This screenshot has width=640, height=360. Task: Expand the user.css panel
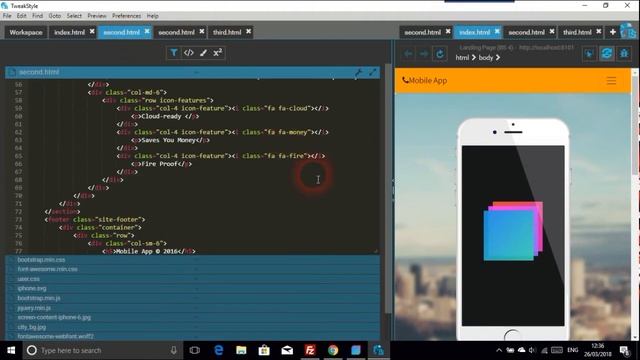(193, 279)
